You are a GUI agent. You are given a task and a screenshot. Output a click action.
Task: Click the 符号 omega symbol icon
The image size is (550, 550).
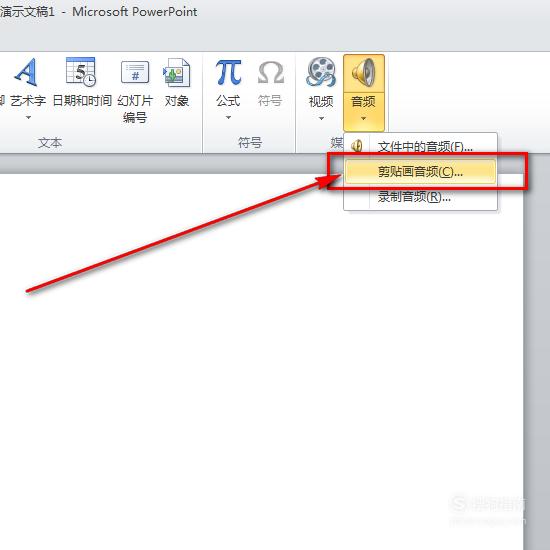pyautogui.click(x=270, y=72)
